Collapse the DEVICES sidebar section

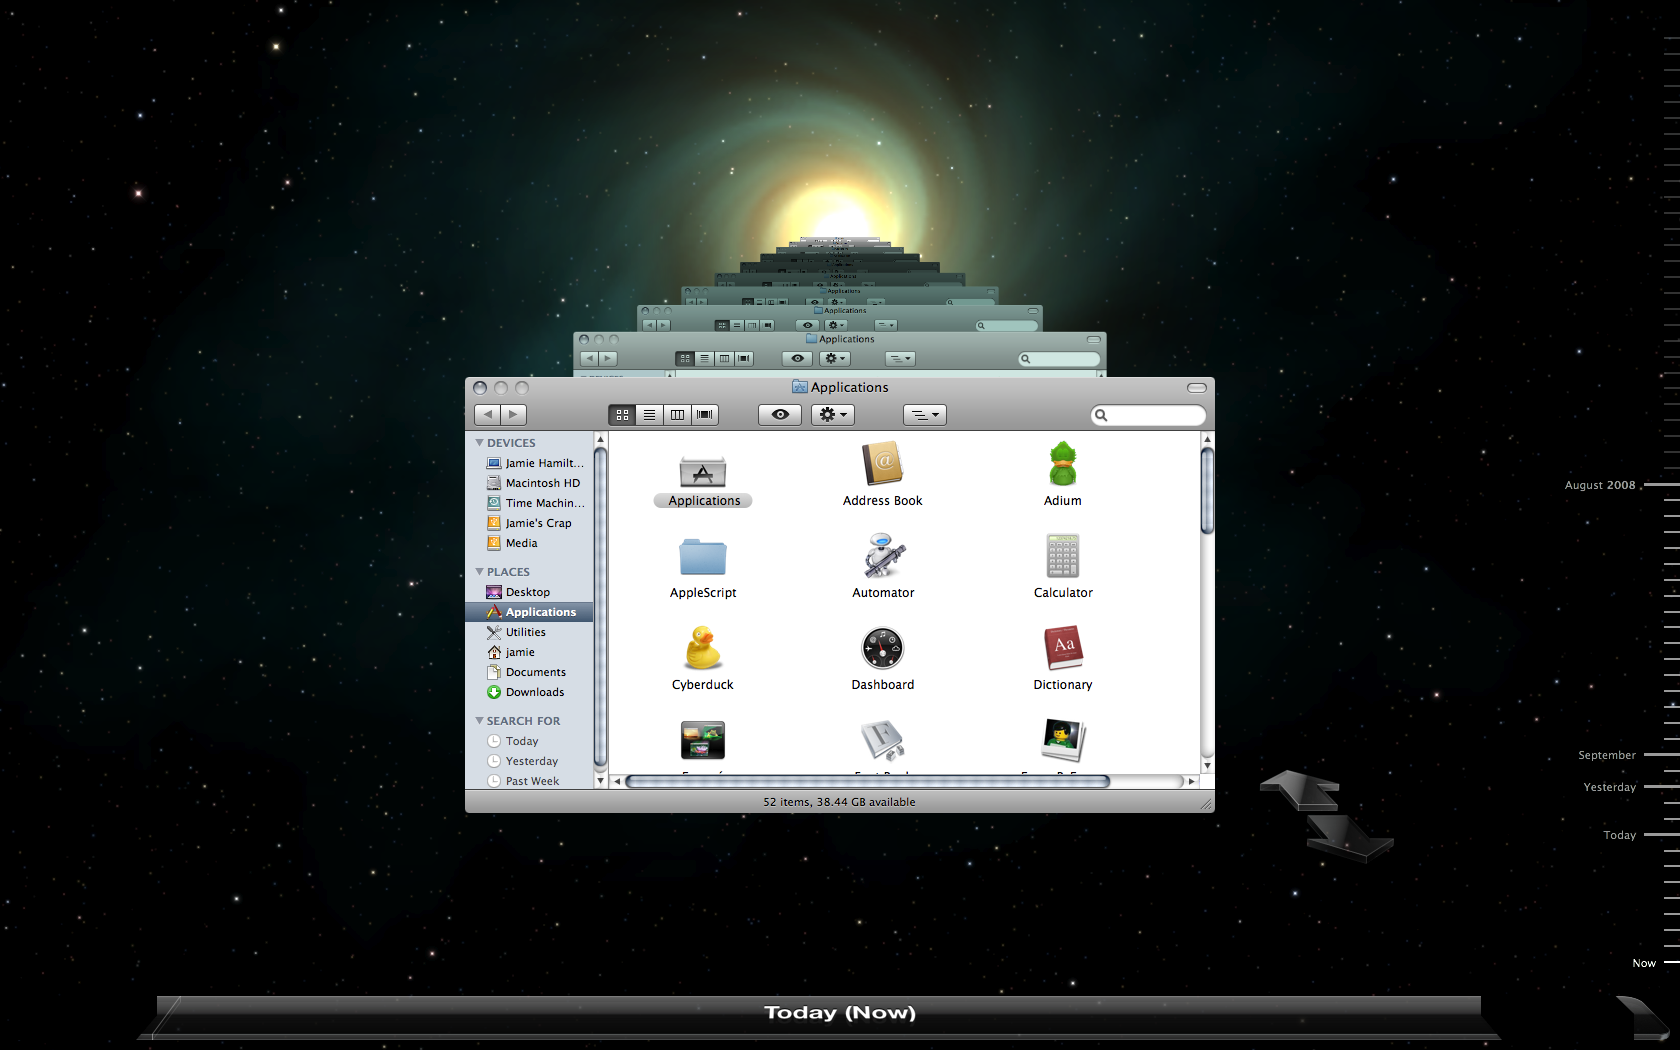point(479,443)
